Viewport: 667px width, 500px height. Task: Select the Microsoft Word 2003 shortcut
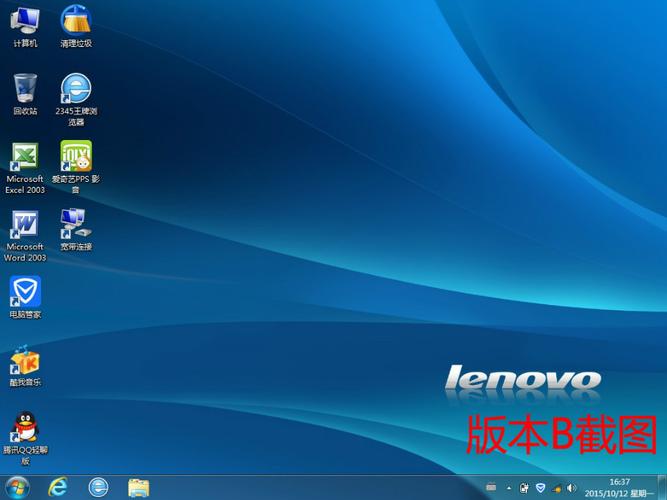(25, 235)
